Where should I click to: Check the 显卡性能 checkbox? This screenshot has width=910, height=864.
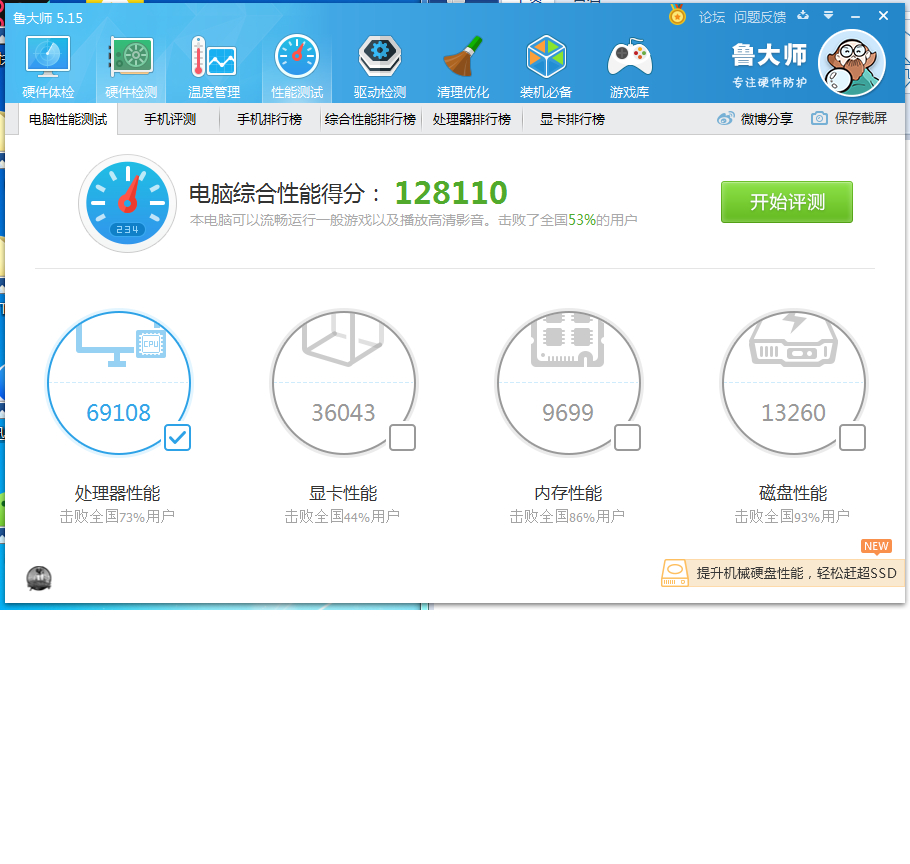(402, 438)
